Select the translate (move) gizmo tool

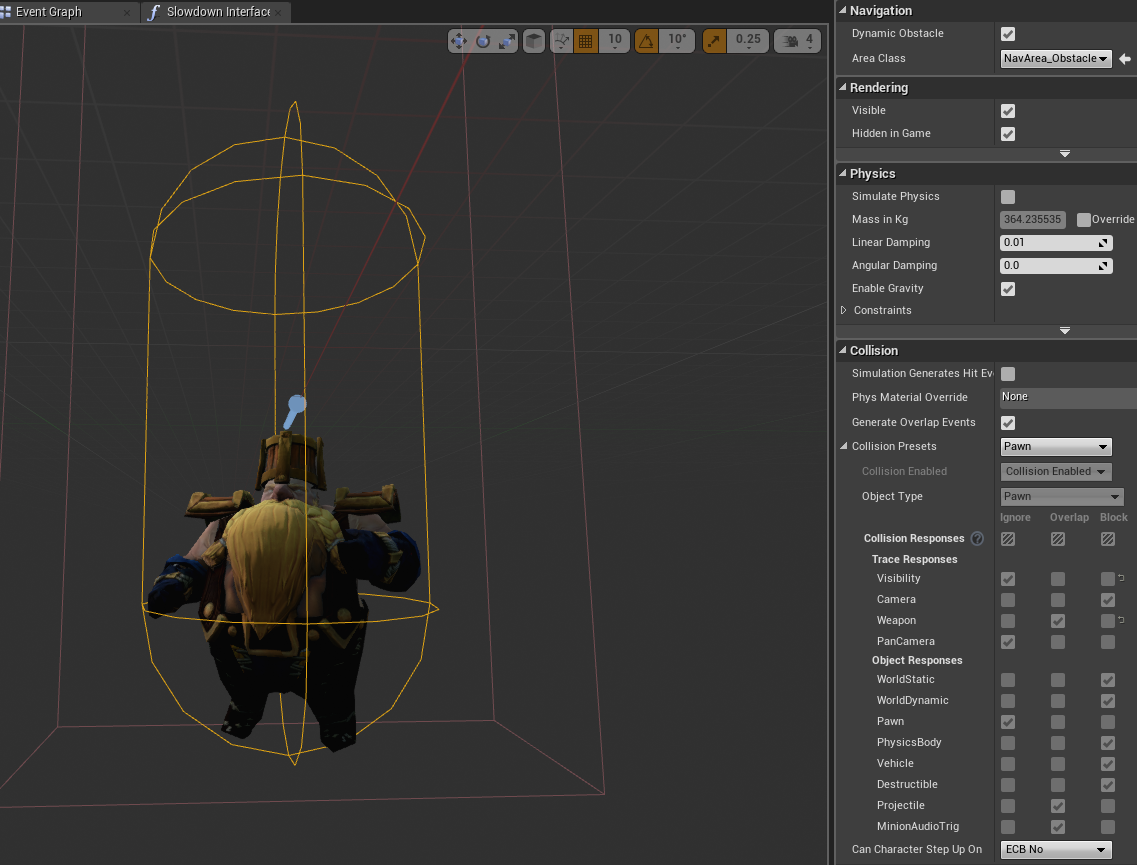pyautogui.click(x=458, y=41)
